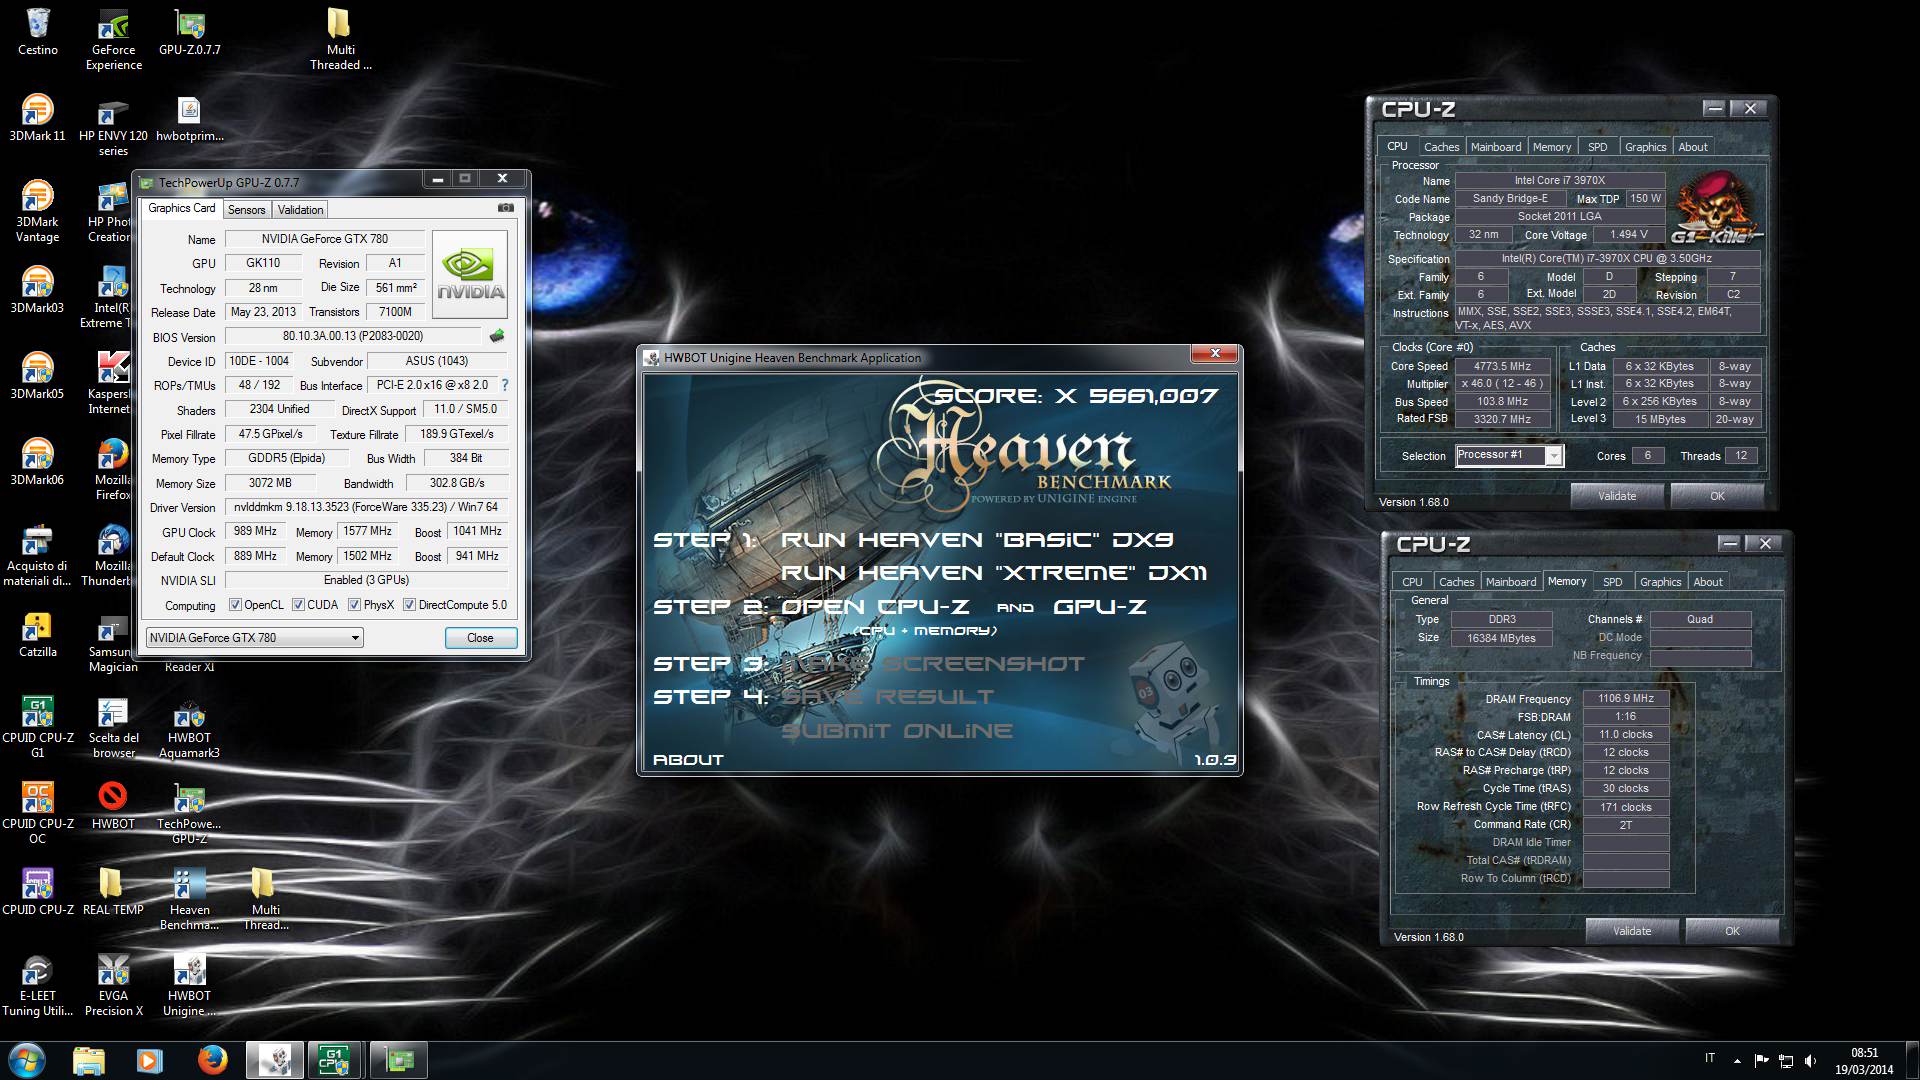Click Validate in top CPU-Z window
1920x1080 pixels.
tap(1617, 496)
